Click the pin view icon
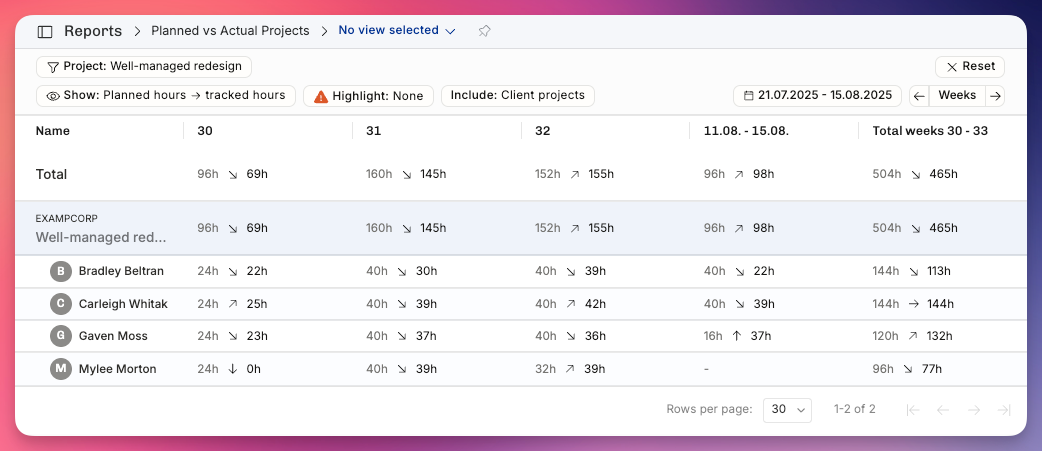Image resolution: width=1042 pixels, height=451 pixels. click(484, 31)
